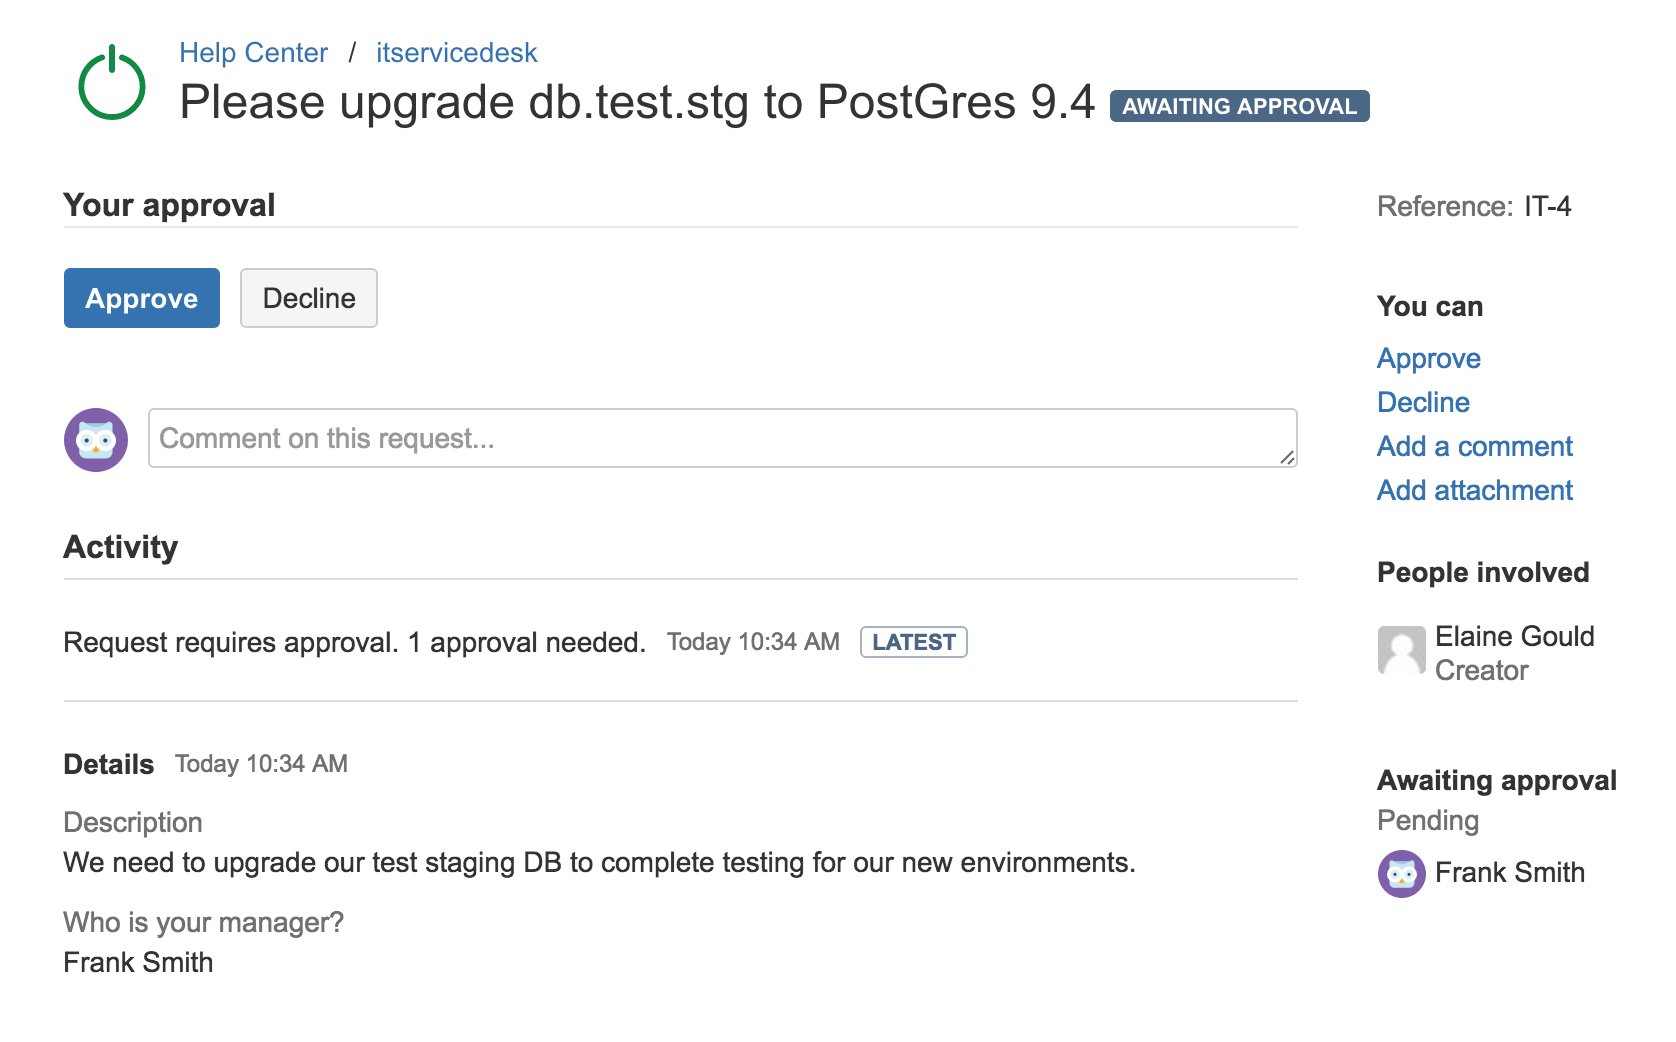Click the owl avatar beside the comment box
Viewport: 1676px width, 1042px height.
coord(96,439)
